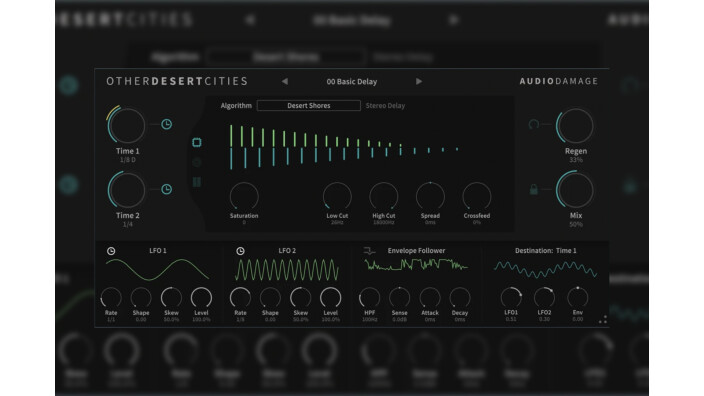Click the LFO 2 waveform display
Viewport: 704px width, 396px height.
(286, 270)
